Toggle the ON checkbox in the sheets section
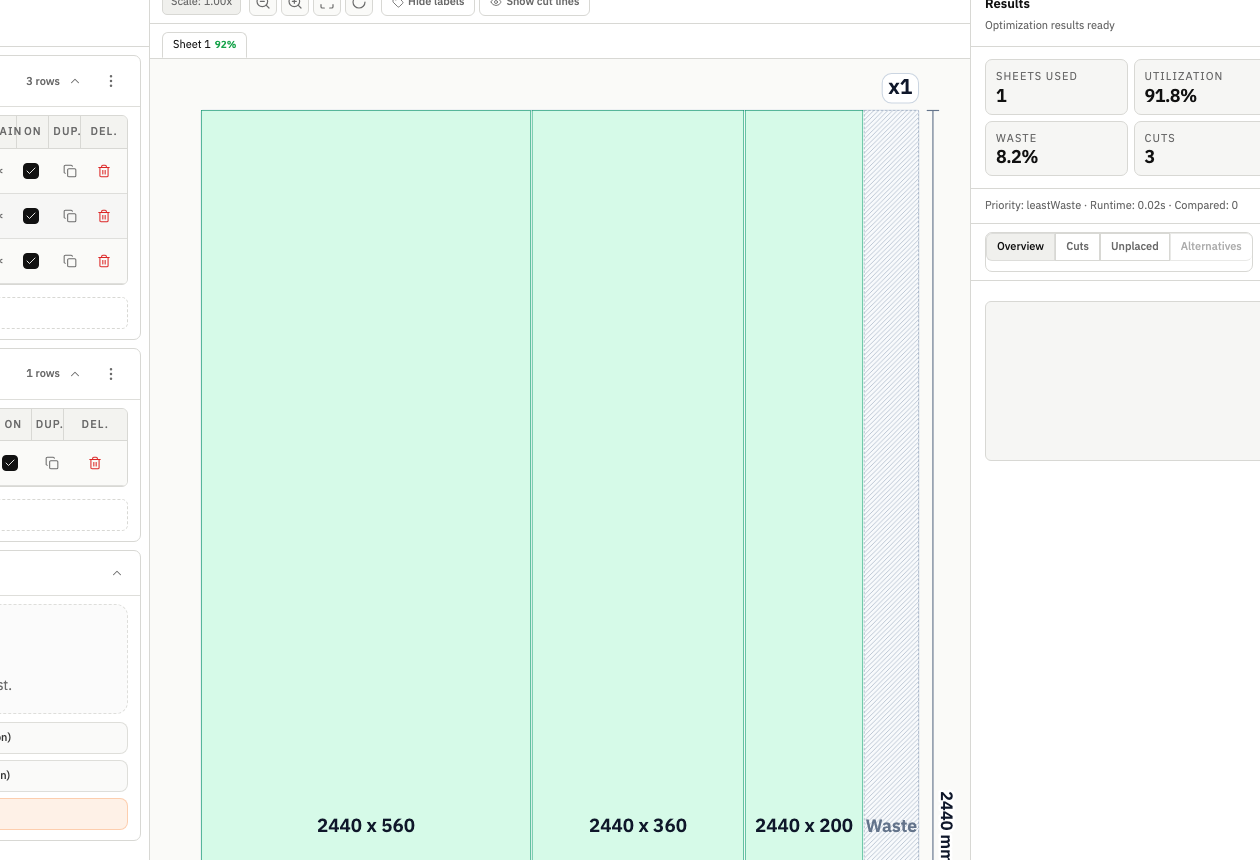The width and height of the screenshot is (1260, 860). click(11, 463)
